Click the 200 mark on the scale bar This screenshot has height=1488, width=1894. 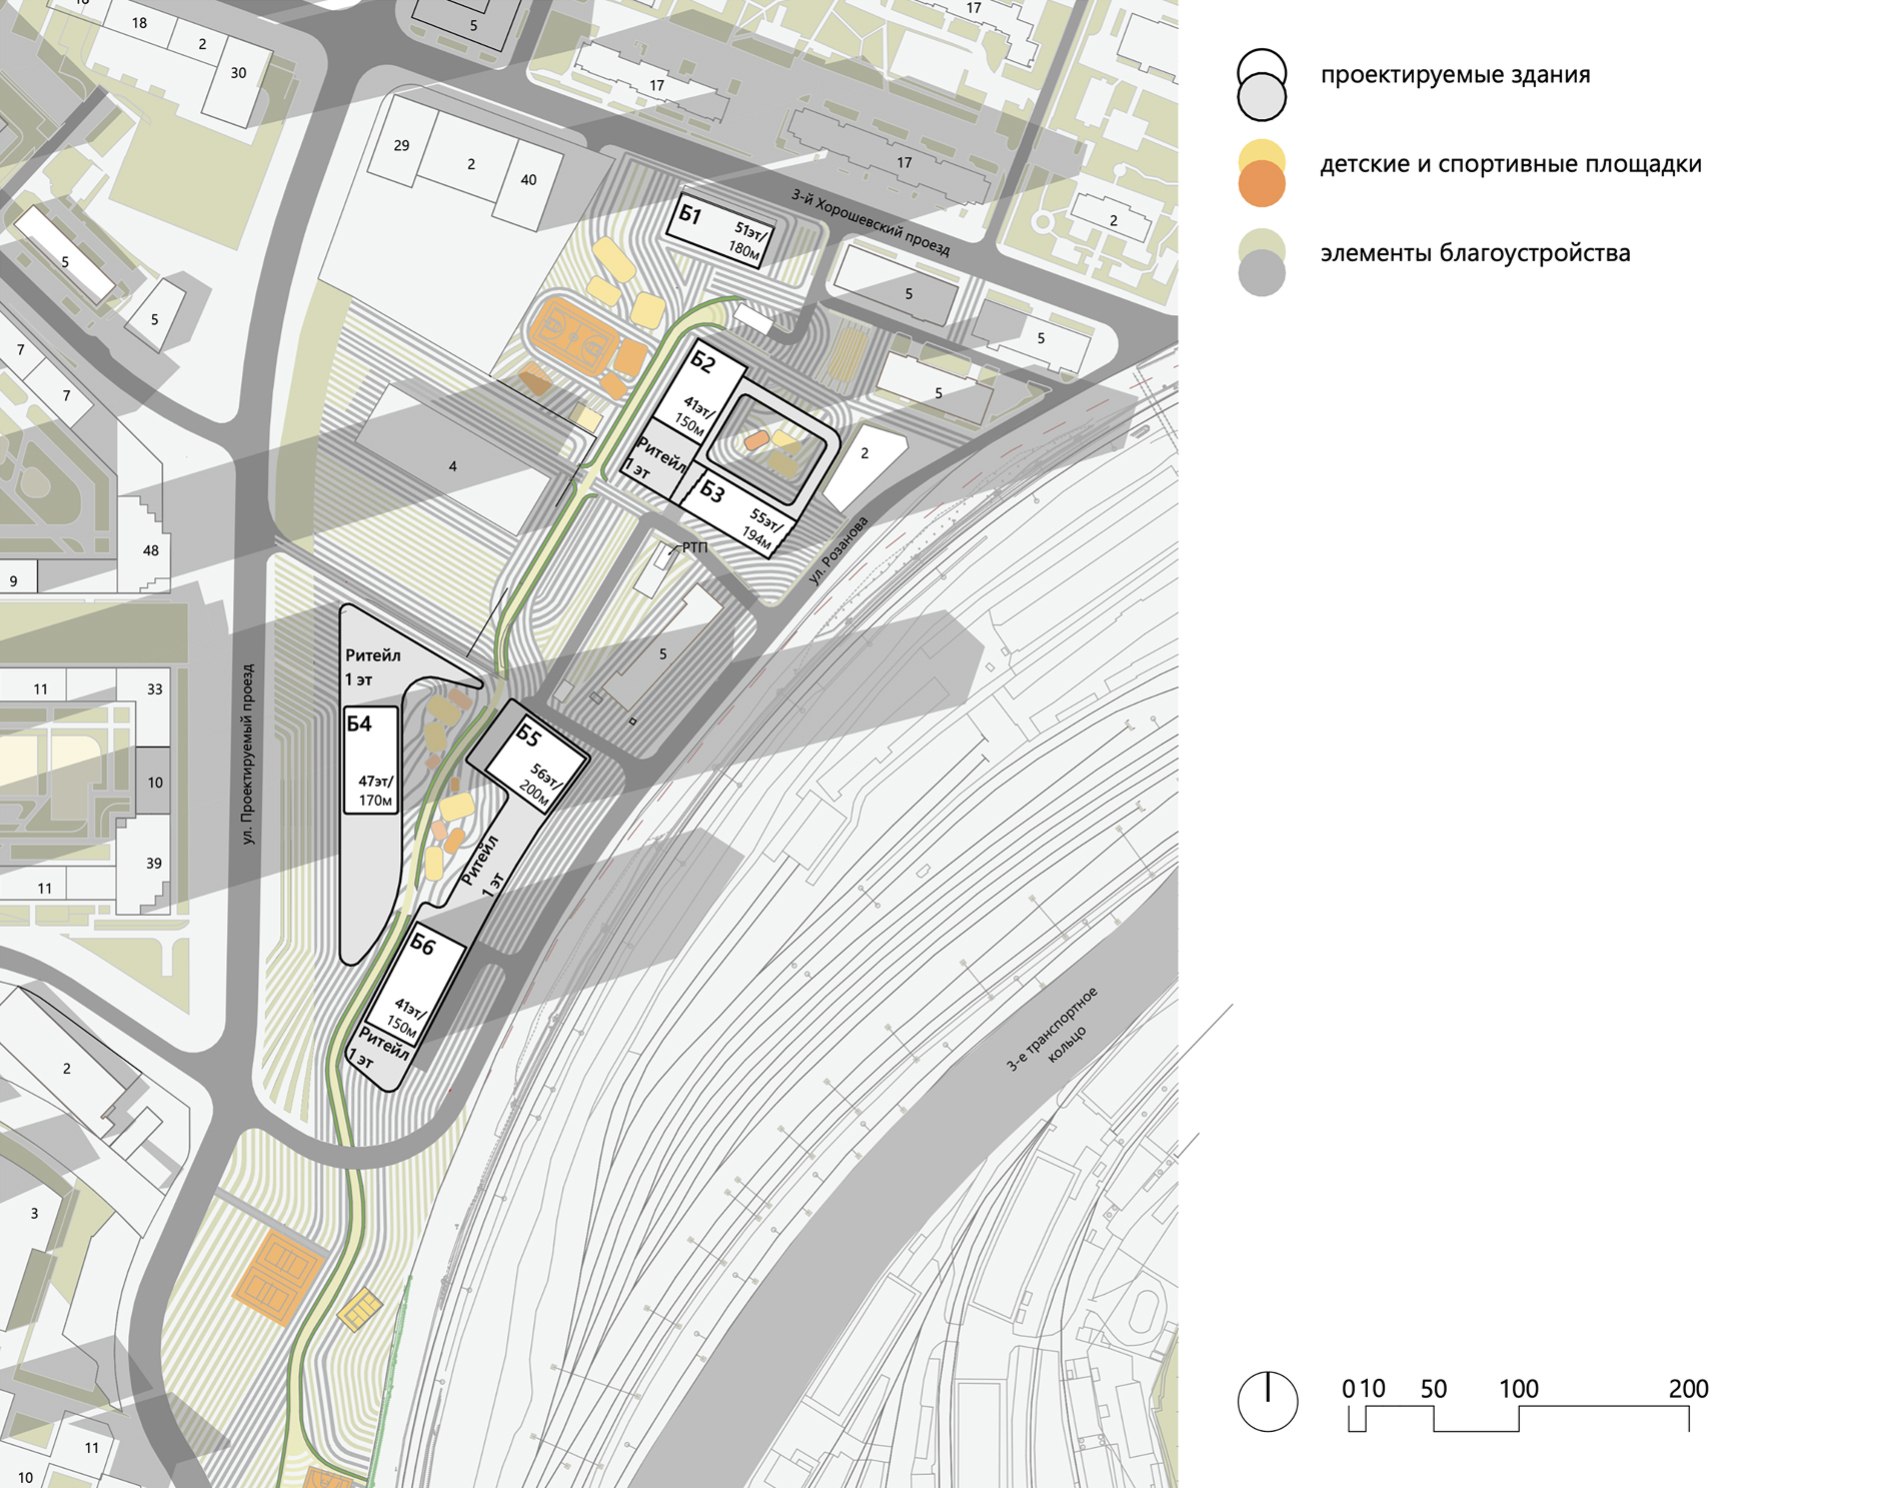tap(1687, 1389)
